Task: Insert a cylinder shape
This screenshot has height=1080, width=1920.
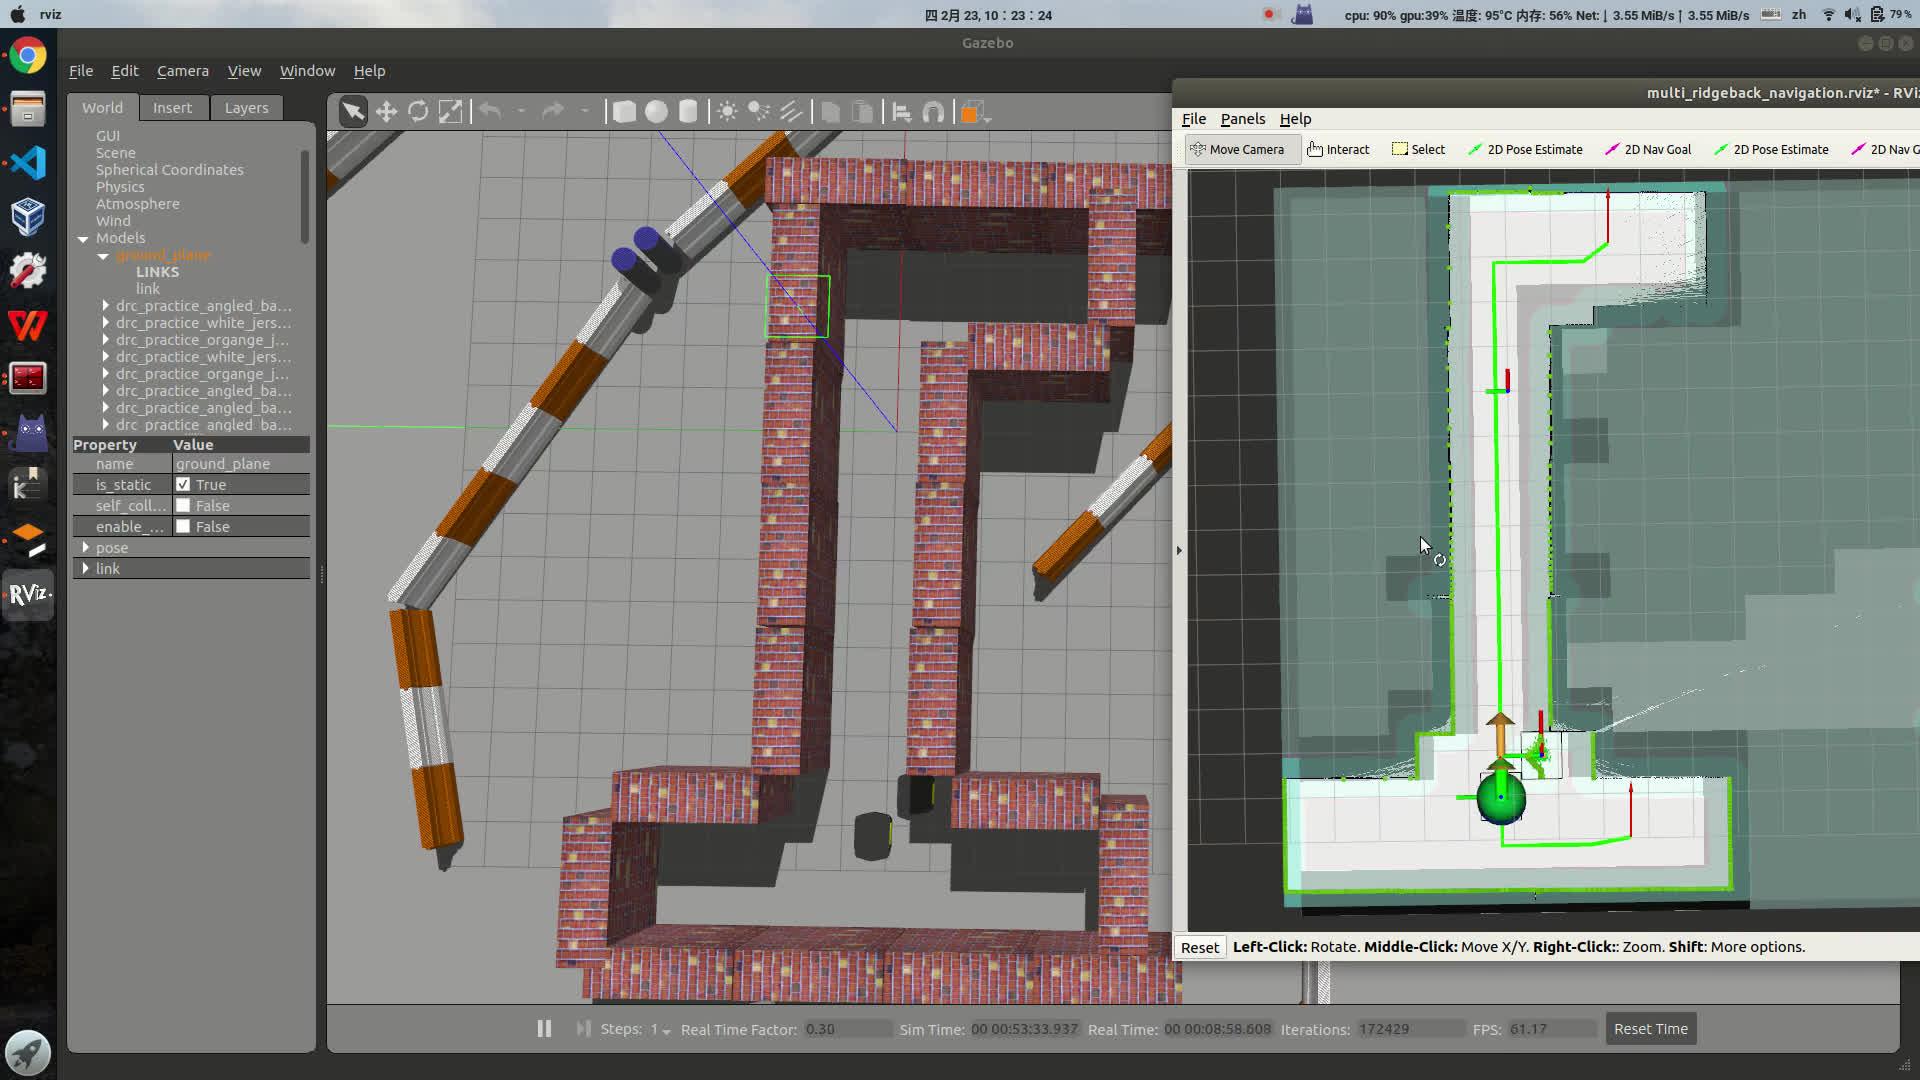Action: 688,112
